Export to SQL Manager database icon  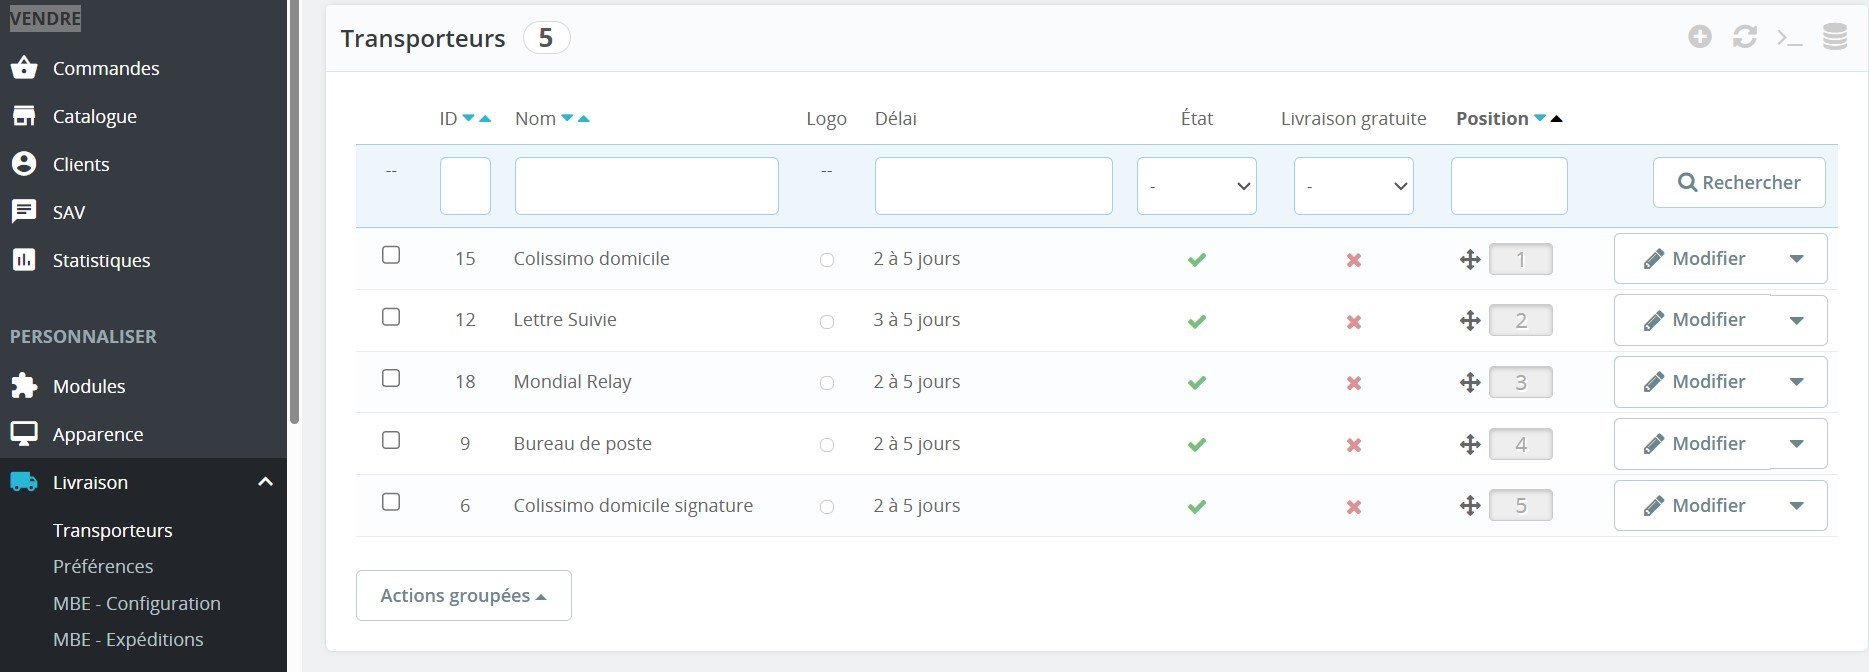[x=1834, y=37]
